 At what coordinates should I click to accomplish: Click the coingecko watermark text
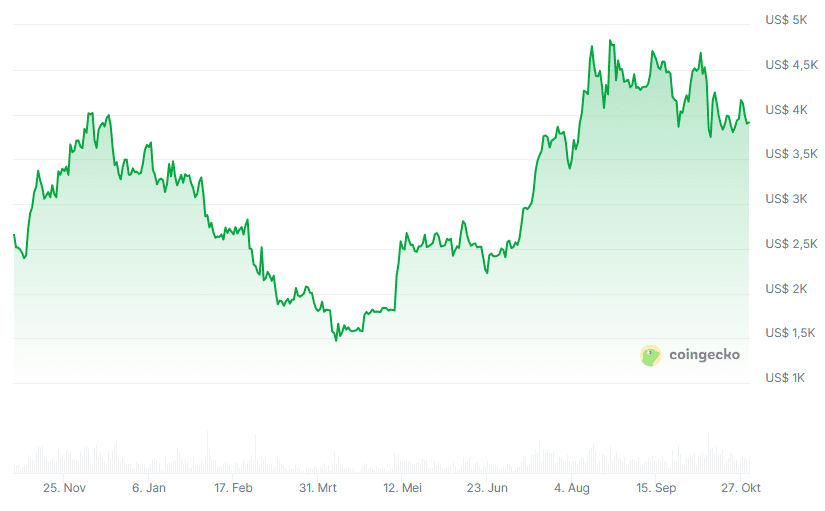click(x=704, y=354)
